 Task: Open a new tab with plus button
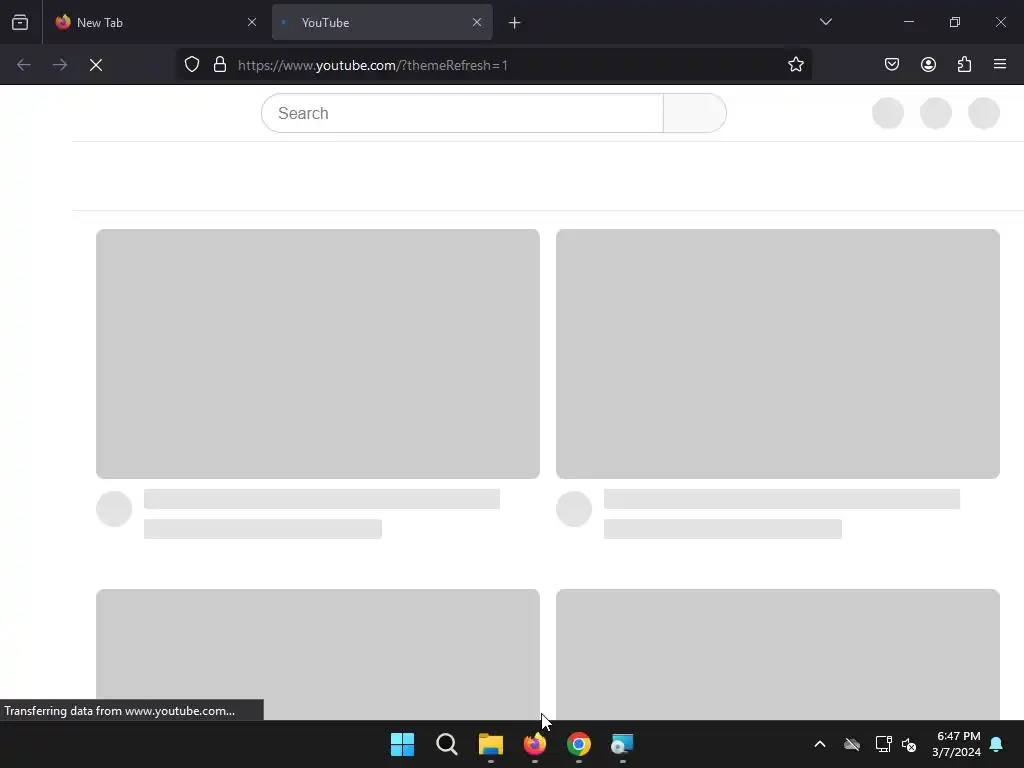click(515, 23)
